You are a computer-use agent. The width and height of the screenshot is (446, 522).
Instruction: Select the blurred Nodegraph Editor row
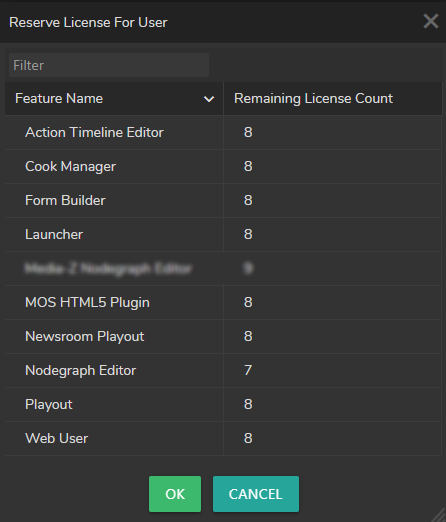(223, 268)
